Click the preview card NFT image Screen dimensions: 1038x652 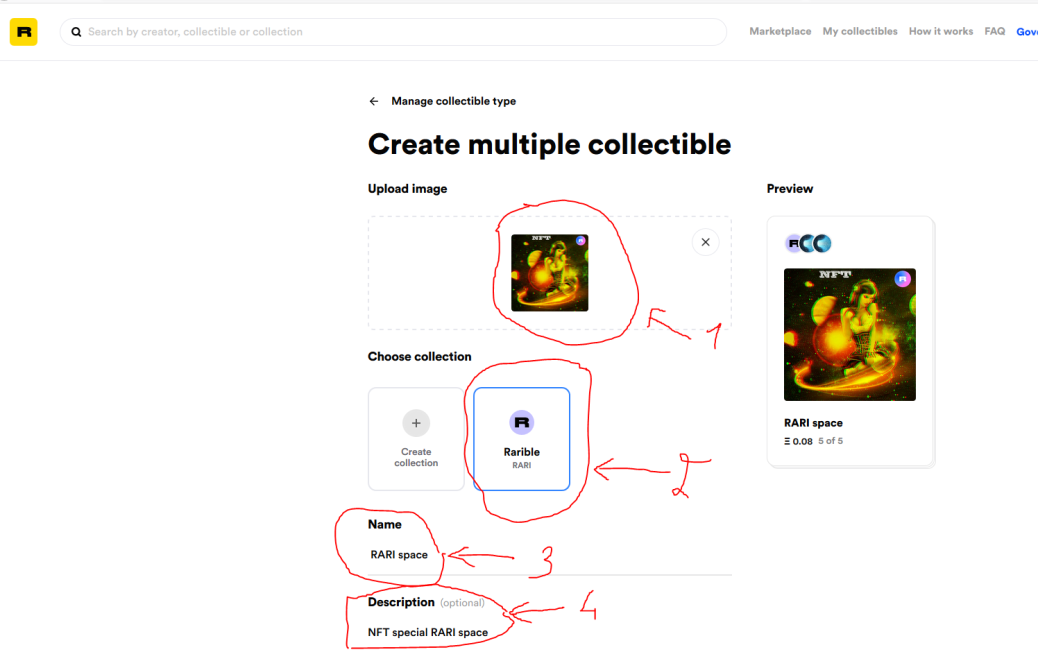tap(850, 334)
